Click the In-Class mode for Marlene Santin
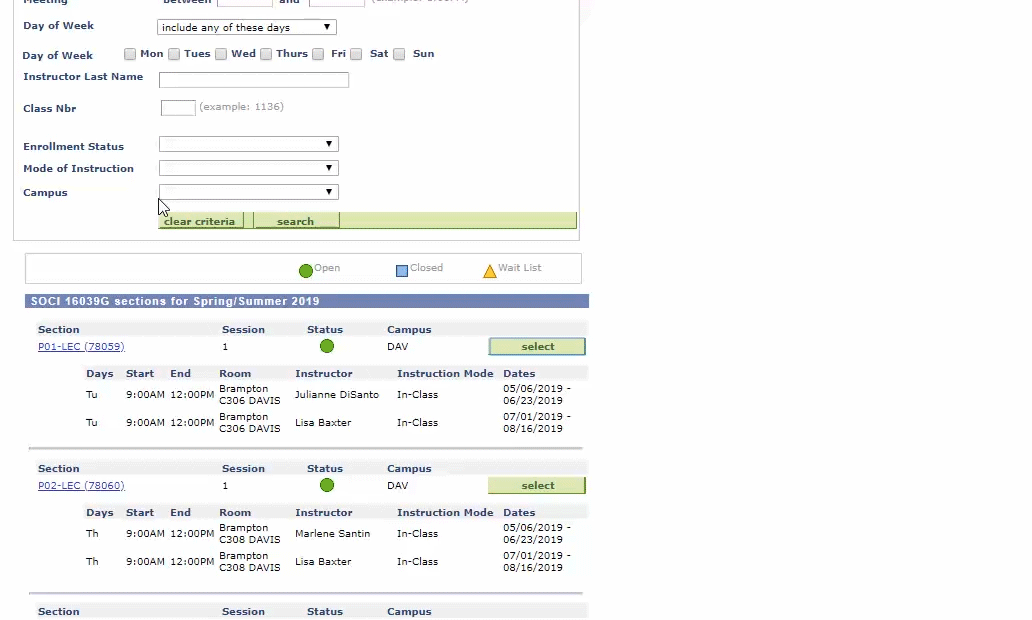The image size is (1032, 620). 417,534
